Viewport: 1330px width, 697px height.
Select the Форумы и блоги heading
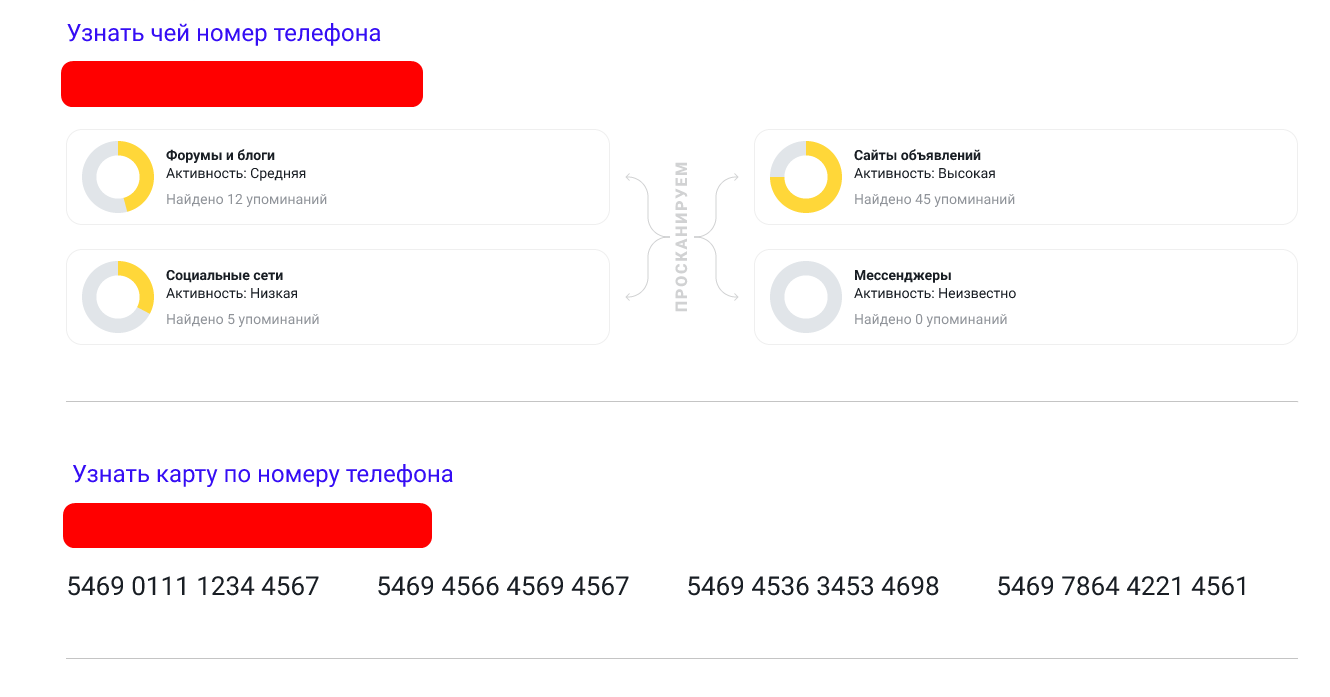tap(220, 155)
